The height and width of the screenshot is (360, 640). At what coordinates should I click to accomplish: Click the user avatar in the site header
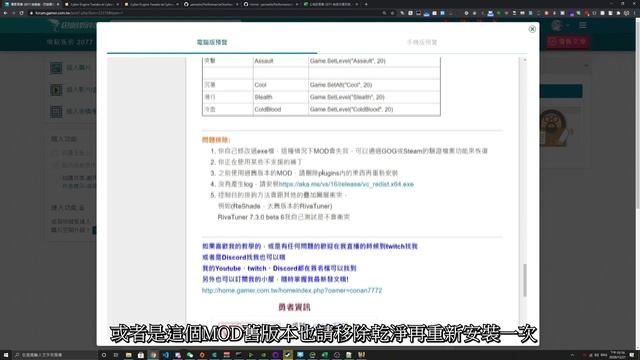point(557,25)
